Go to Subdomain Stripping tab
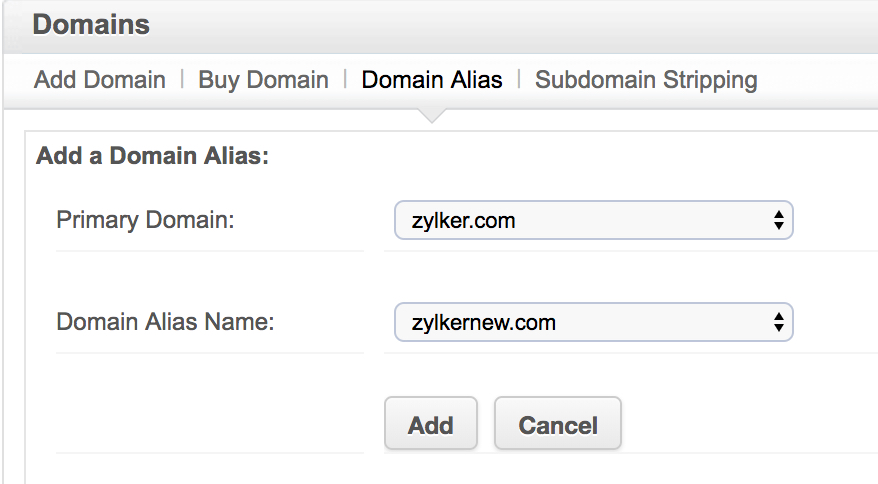Screen dimensions: 878x484 646,80
